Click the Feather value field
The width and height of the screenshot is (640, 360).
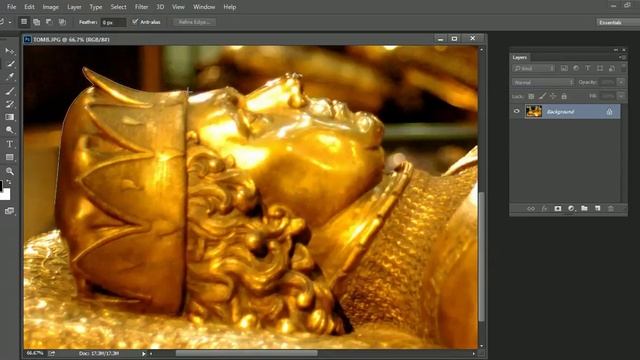point(113,22)
